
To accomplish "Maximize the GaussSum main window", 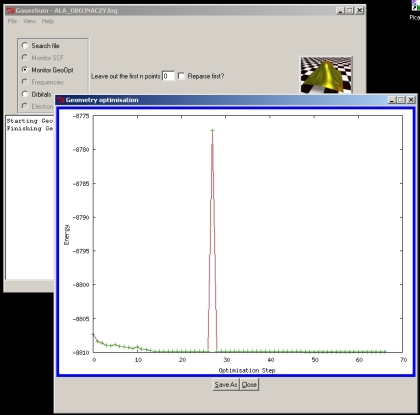I will (349, 11).
